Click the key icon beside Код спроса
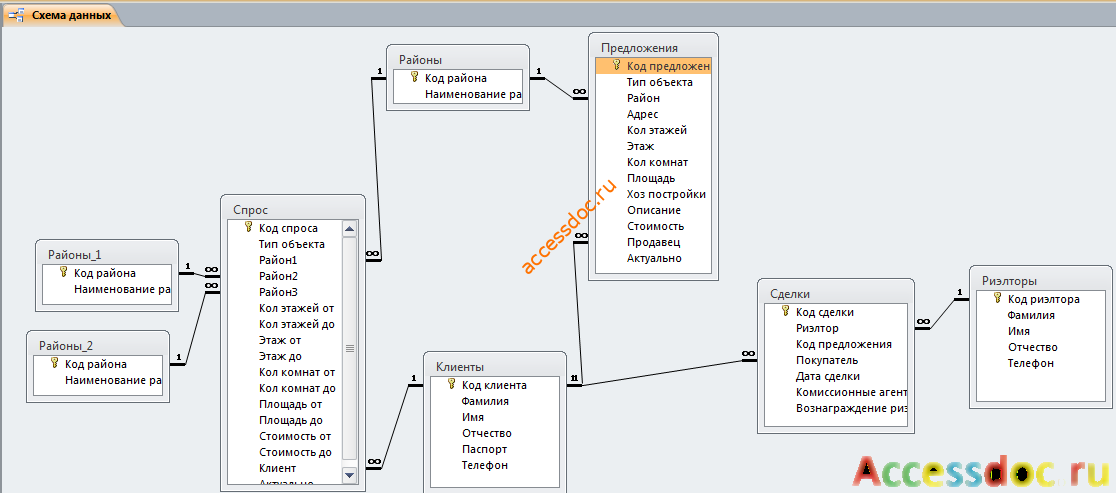 (248, 228)
